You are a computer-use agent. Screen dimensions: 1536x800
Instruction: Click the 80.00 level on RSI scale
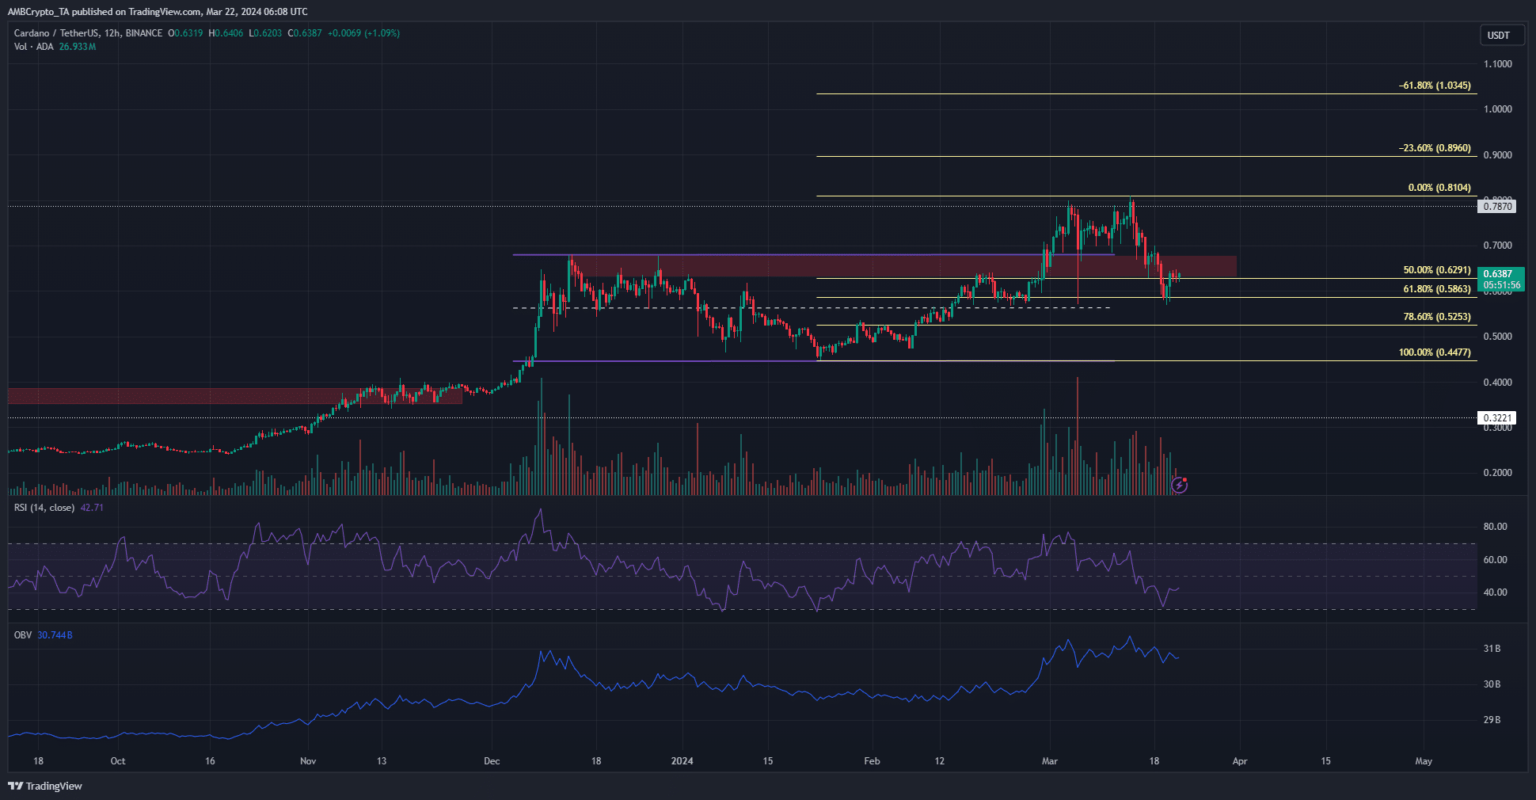1495,527
